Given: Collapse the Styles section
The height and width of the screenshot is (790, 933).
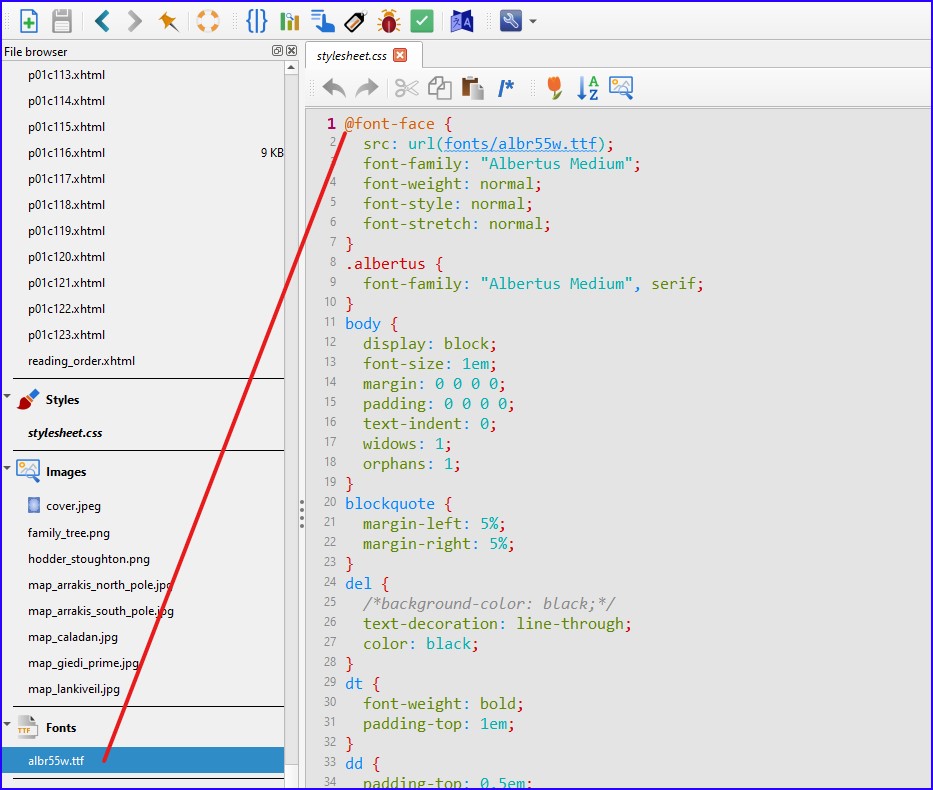Looking at the screenshot, I should pyautogui.click(x=8, y=397).
